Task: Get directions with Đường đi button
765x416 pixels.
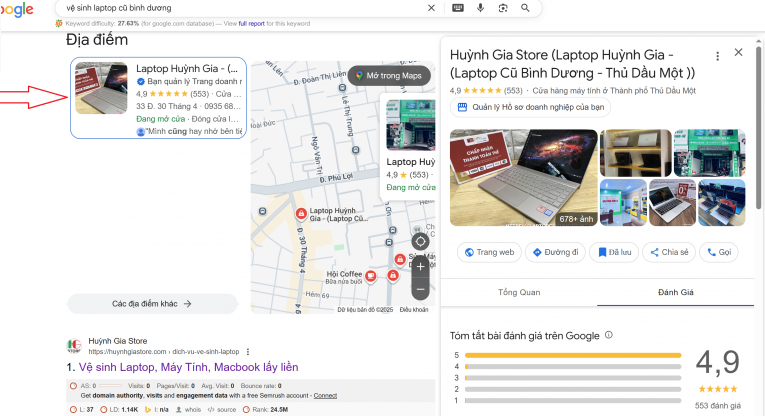Action: 556,252
